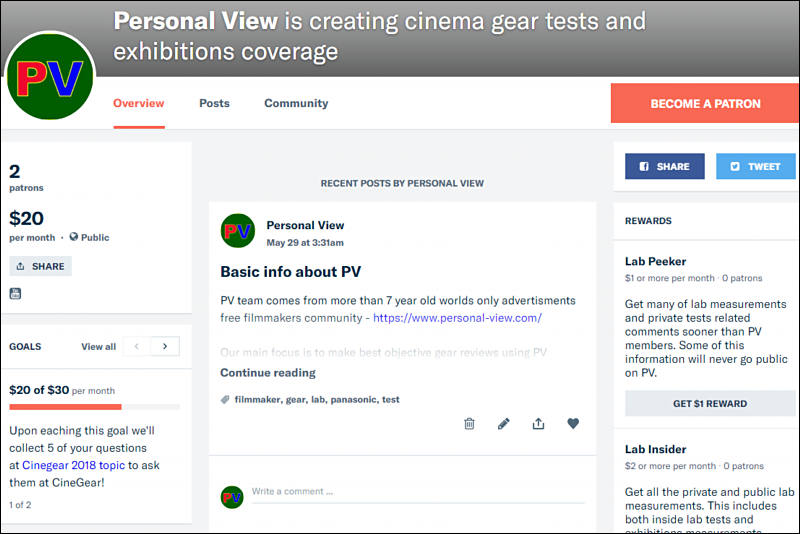This screenshot has width=800, height=534.
Task: Click the tag icon before filmmaker
Action: 225,399
